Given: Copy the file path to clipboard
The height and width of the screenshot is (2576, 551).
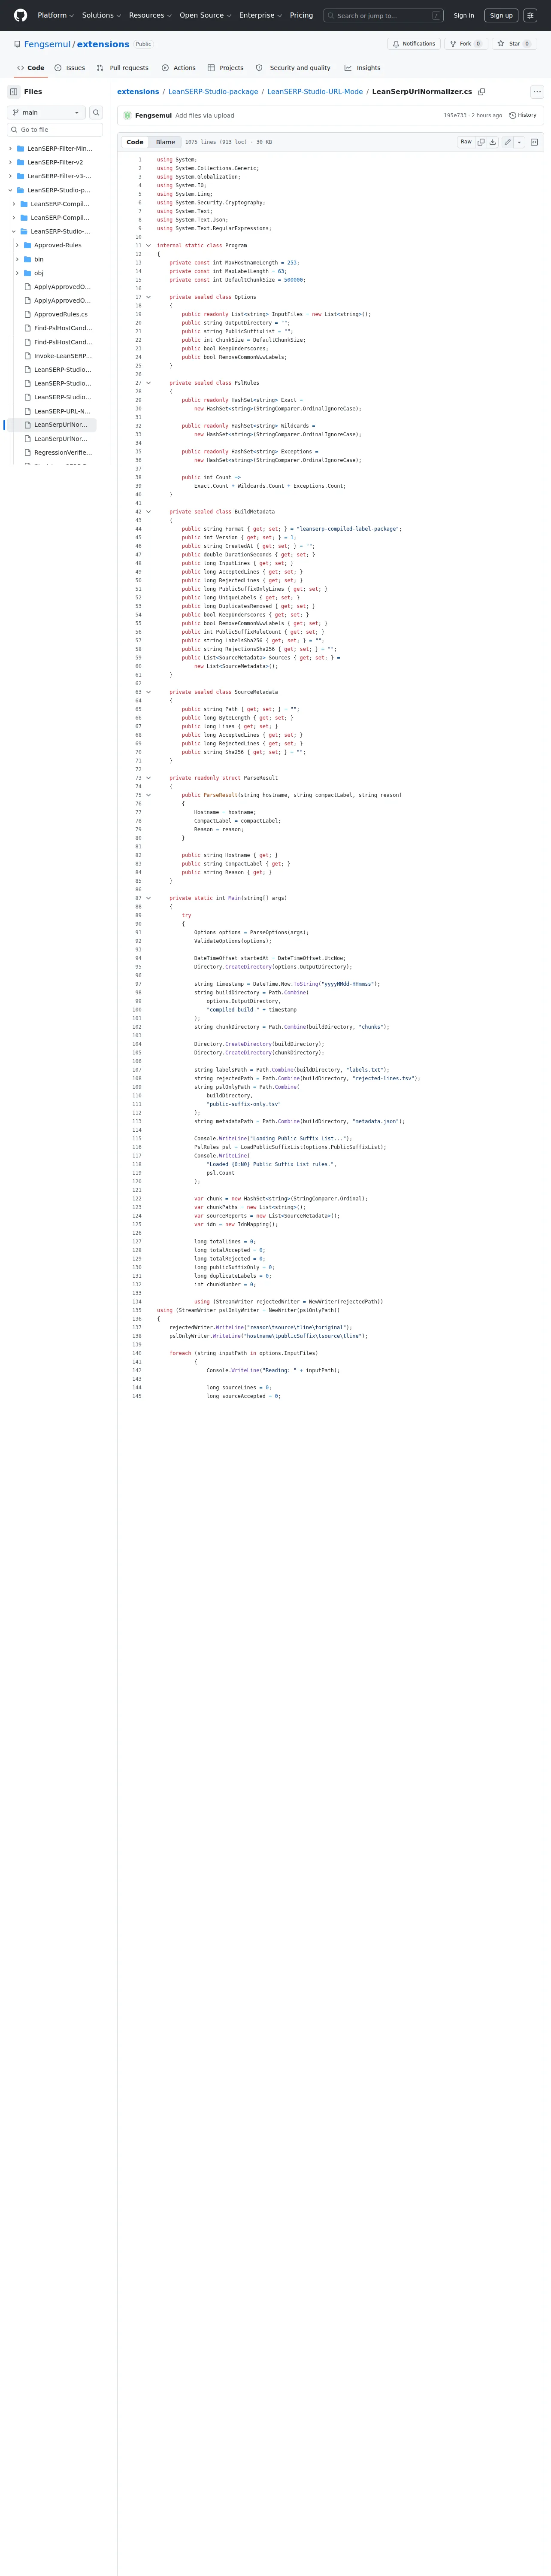Looking at the screenshot, I should (481, 92).
